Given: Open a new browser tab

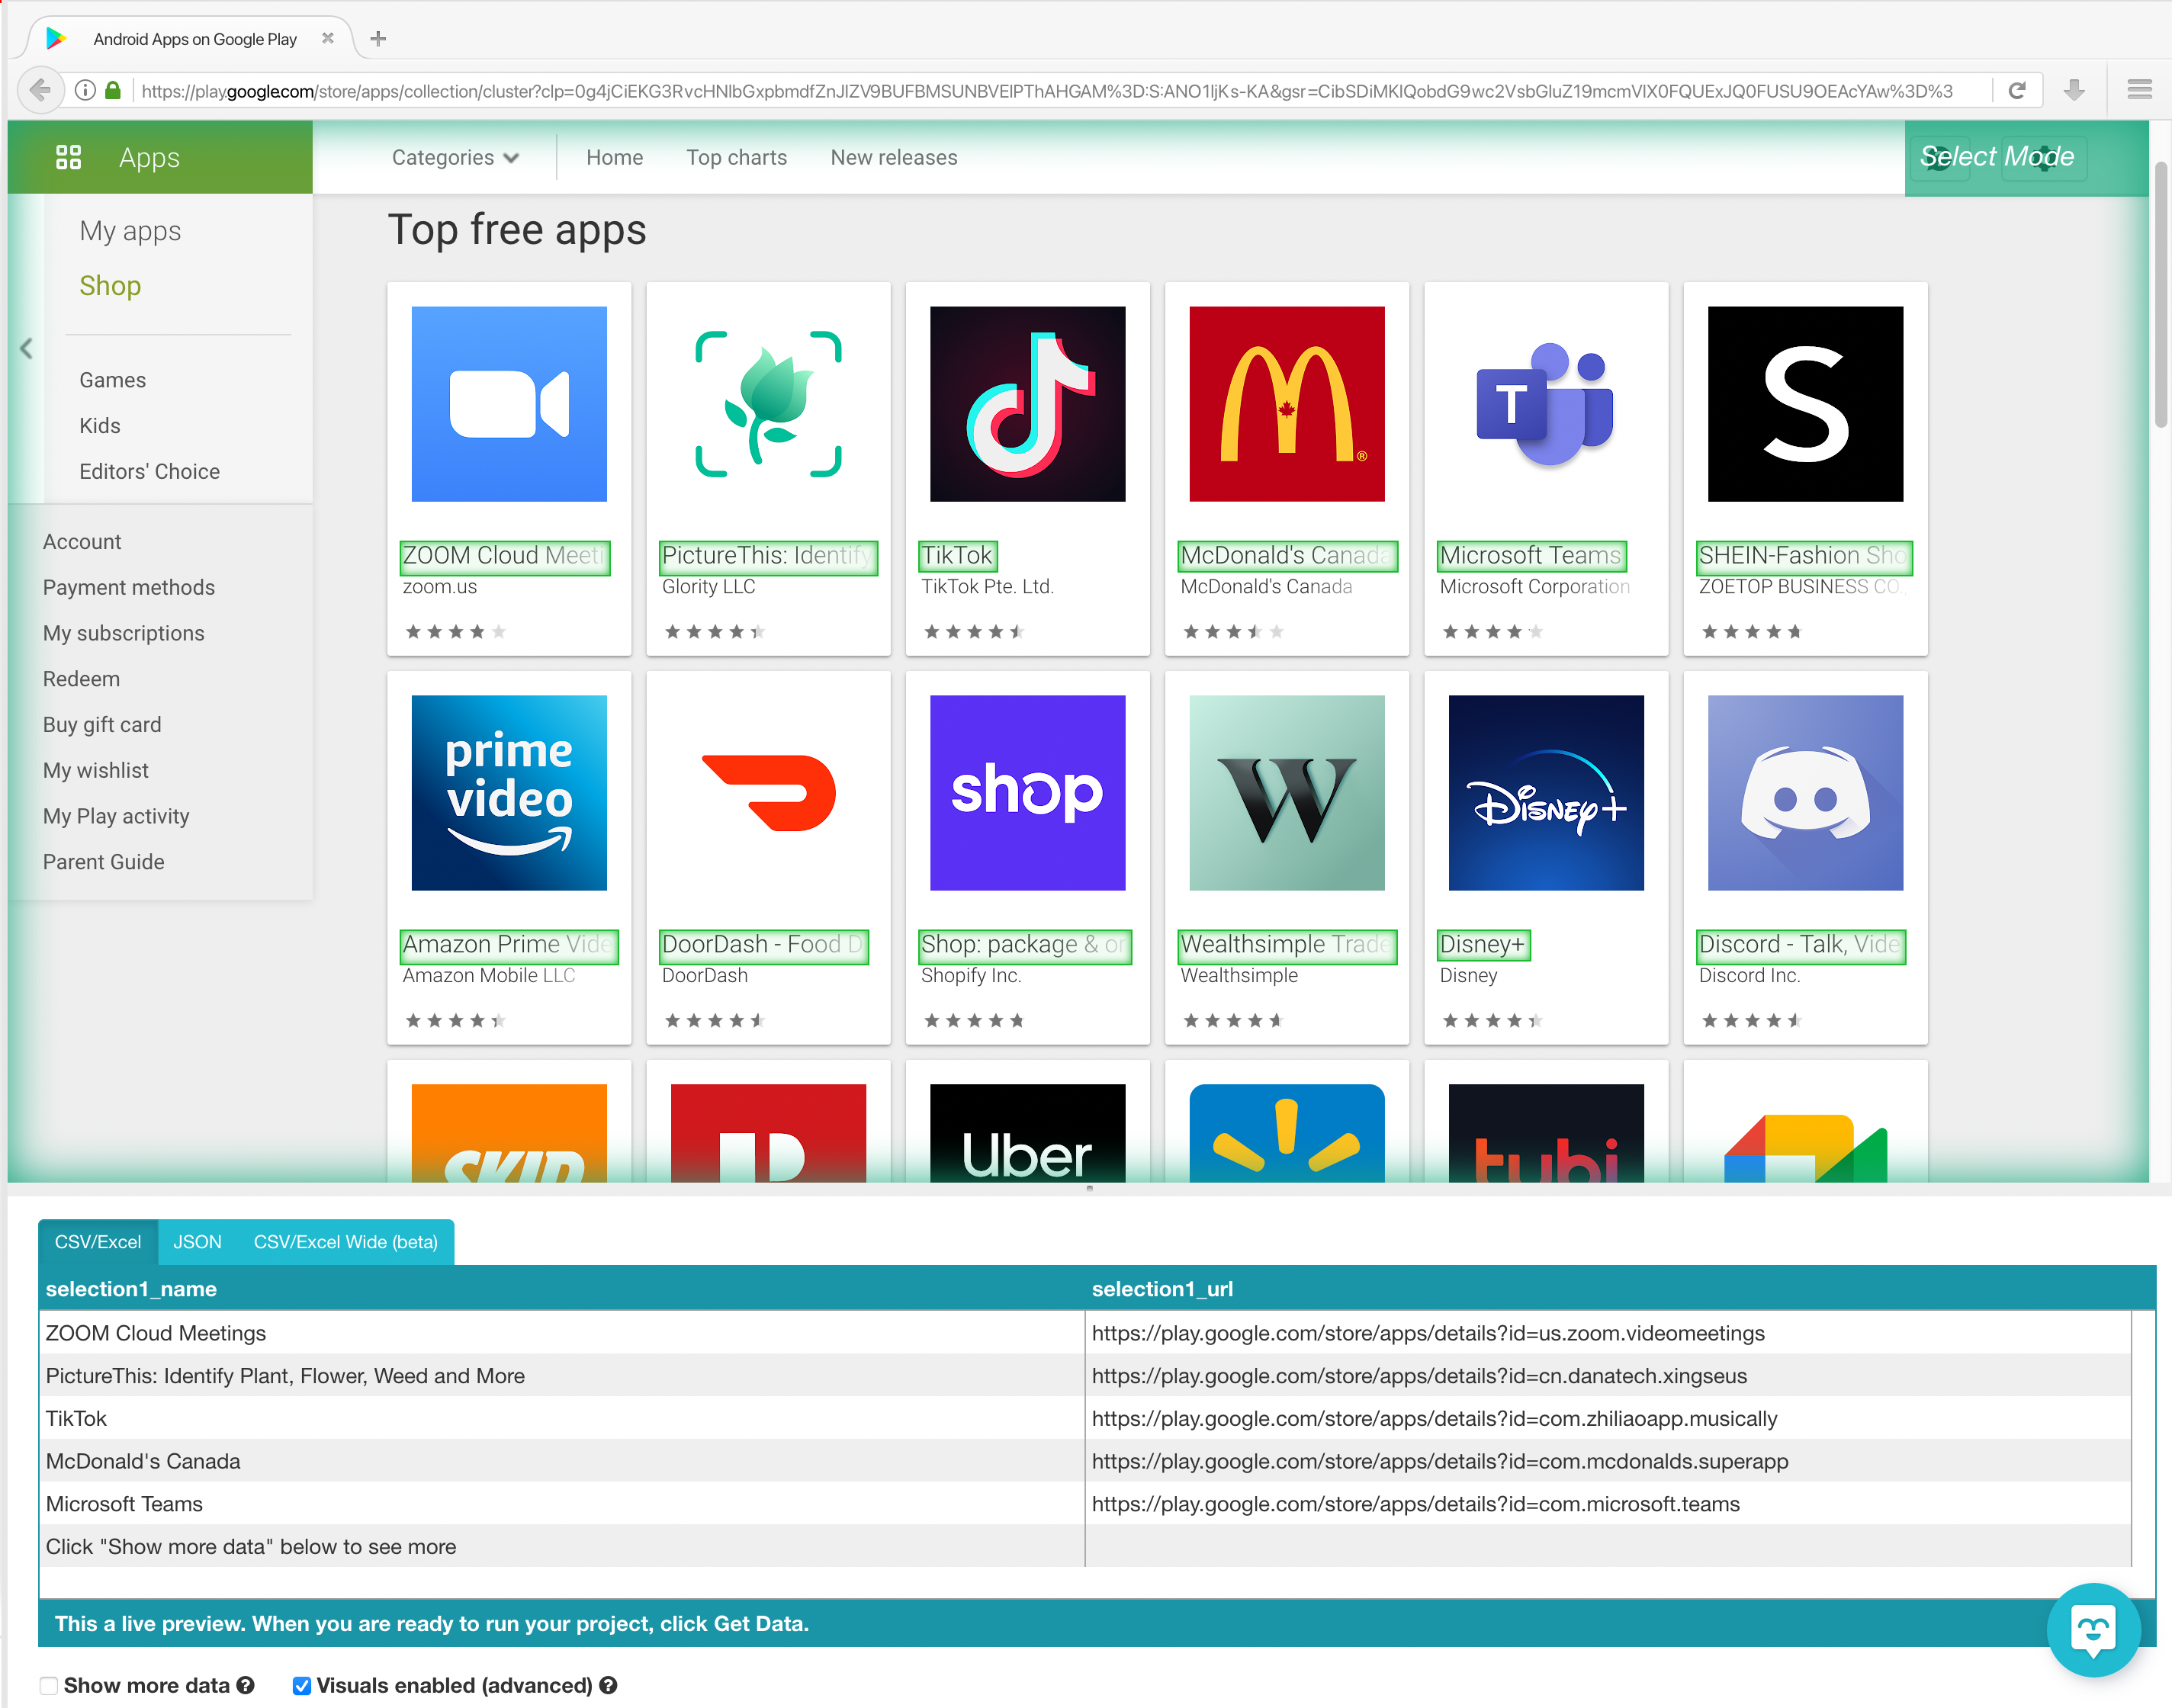Looking at the screenshot, I should click(378, 39).
